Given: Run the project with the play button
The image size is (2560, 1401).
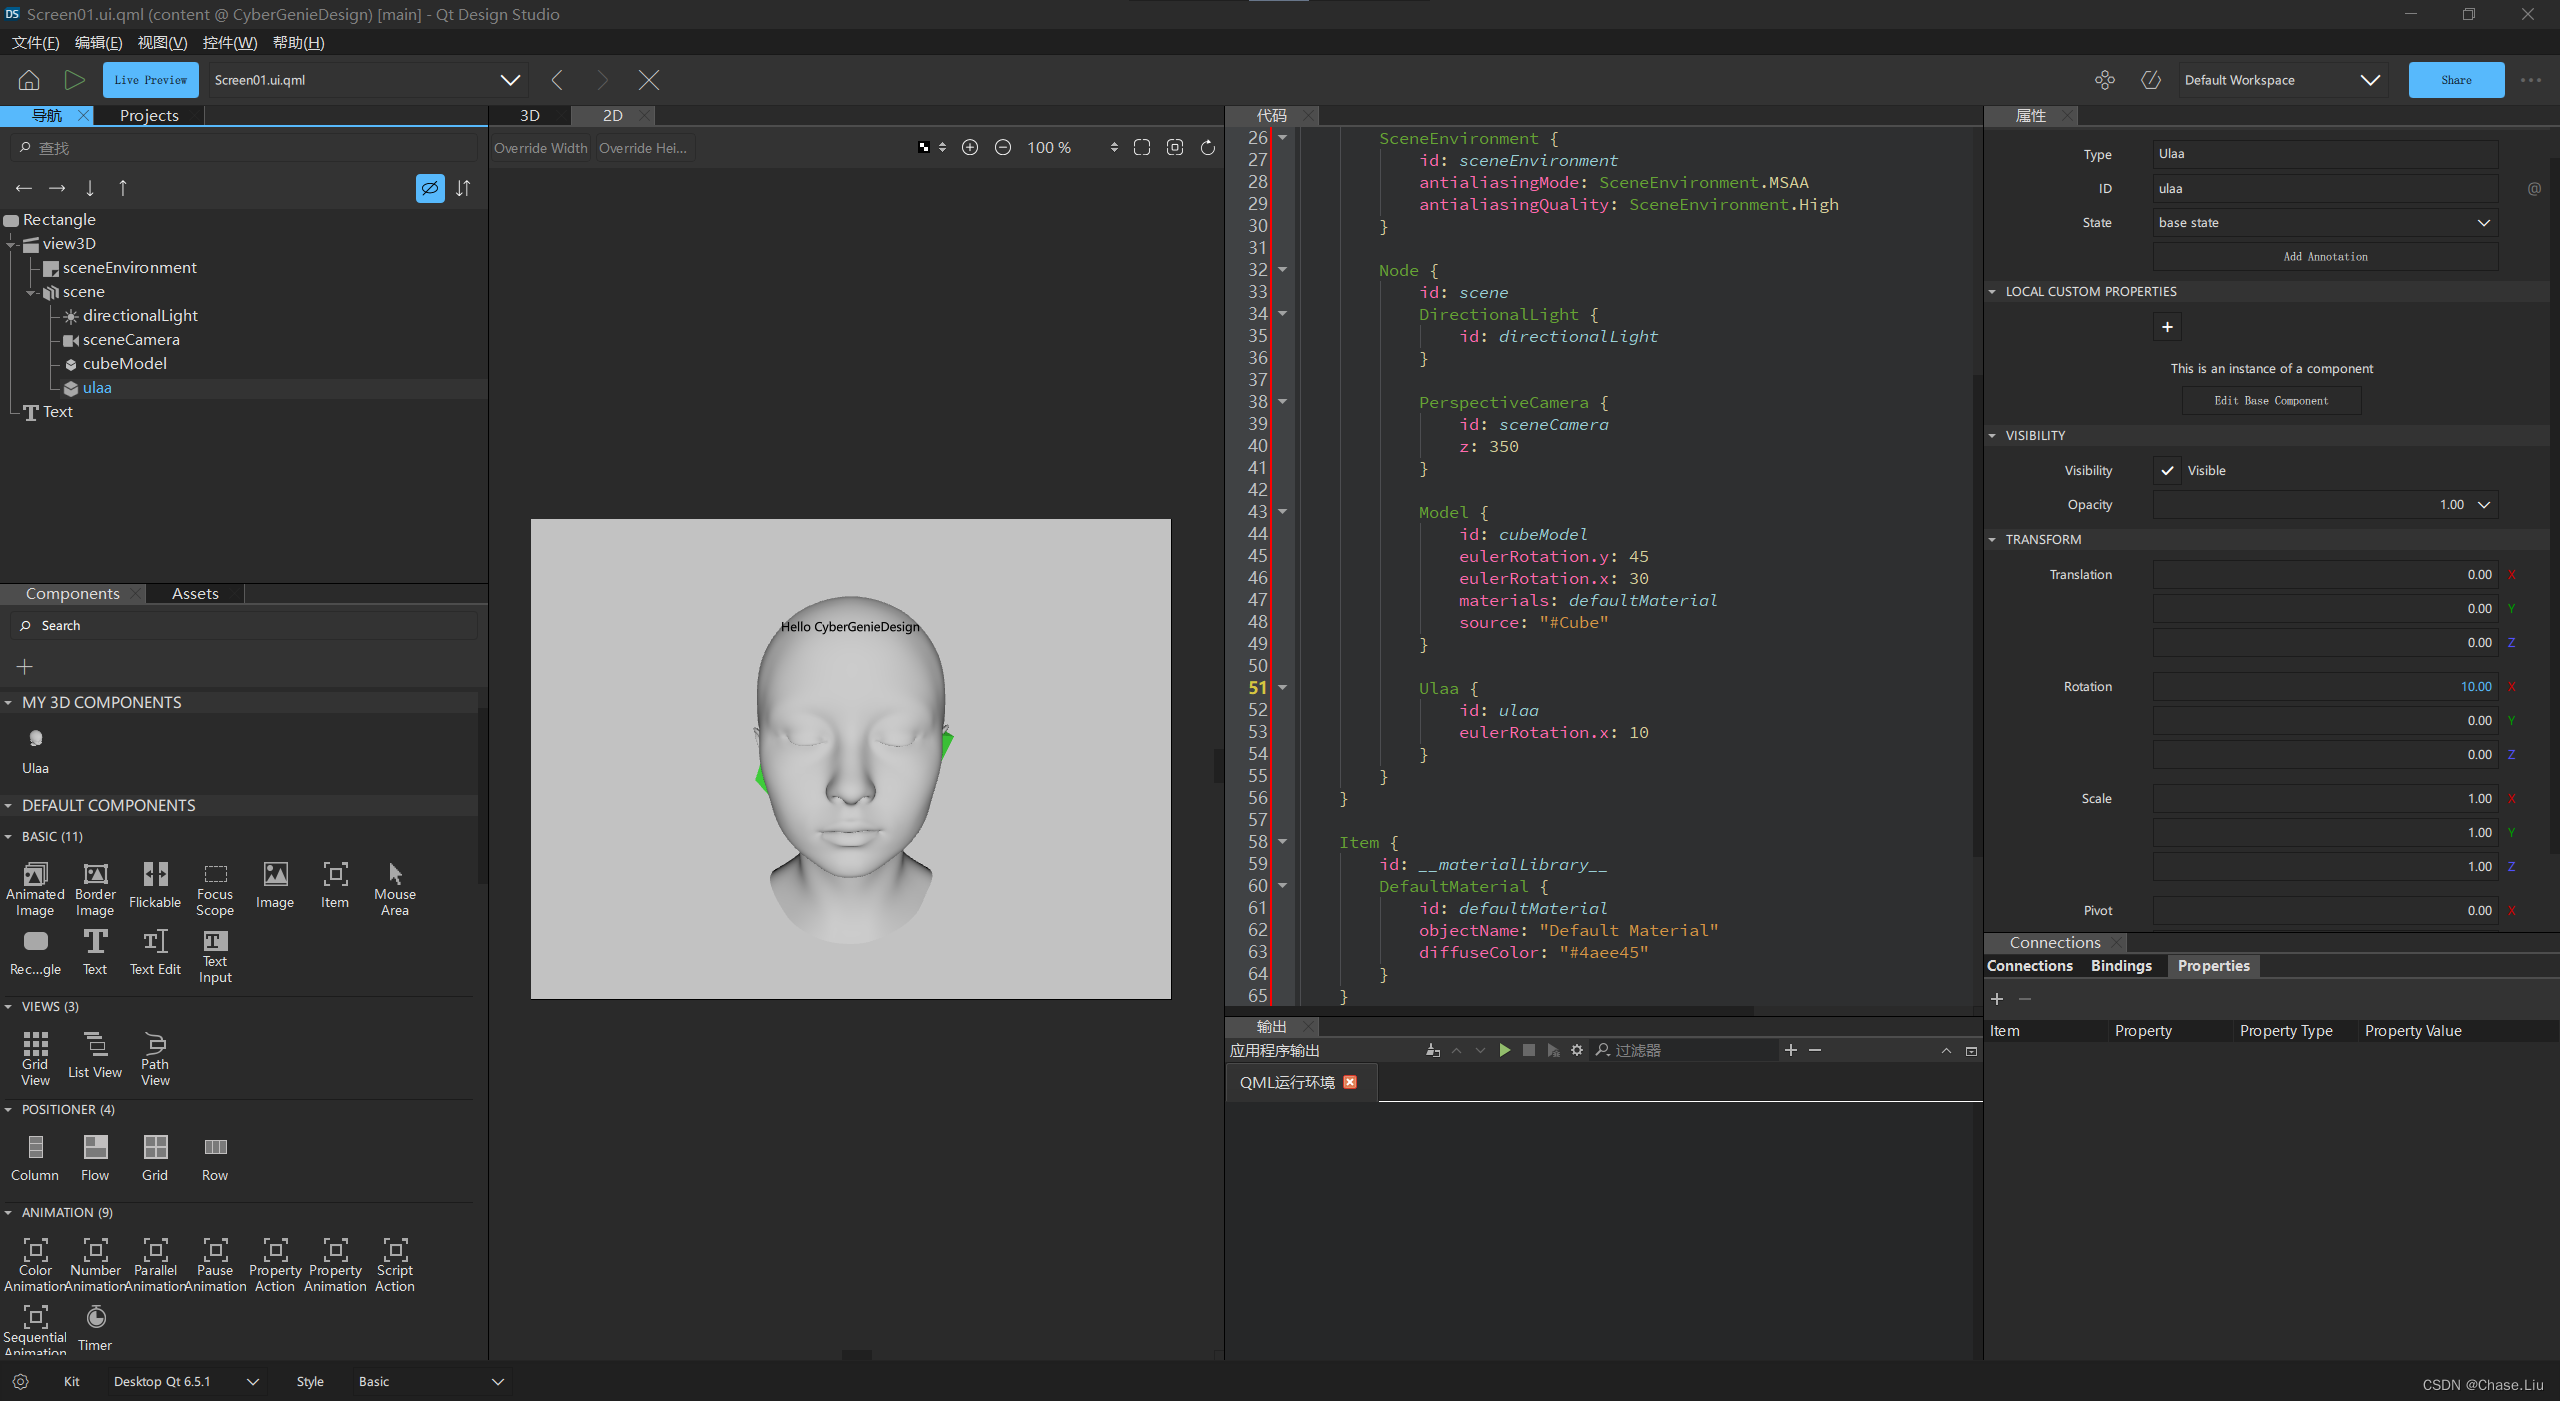Looking at the screenshot, I should click(x=74, y=80).
